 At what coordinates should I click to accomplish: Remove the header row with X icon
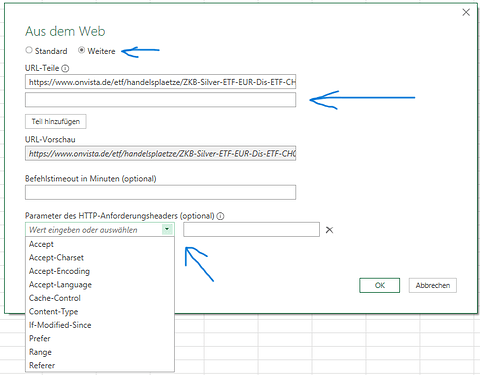coord(329,230)
